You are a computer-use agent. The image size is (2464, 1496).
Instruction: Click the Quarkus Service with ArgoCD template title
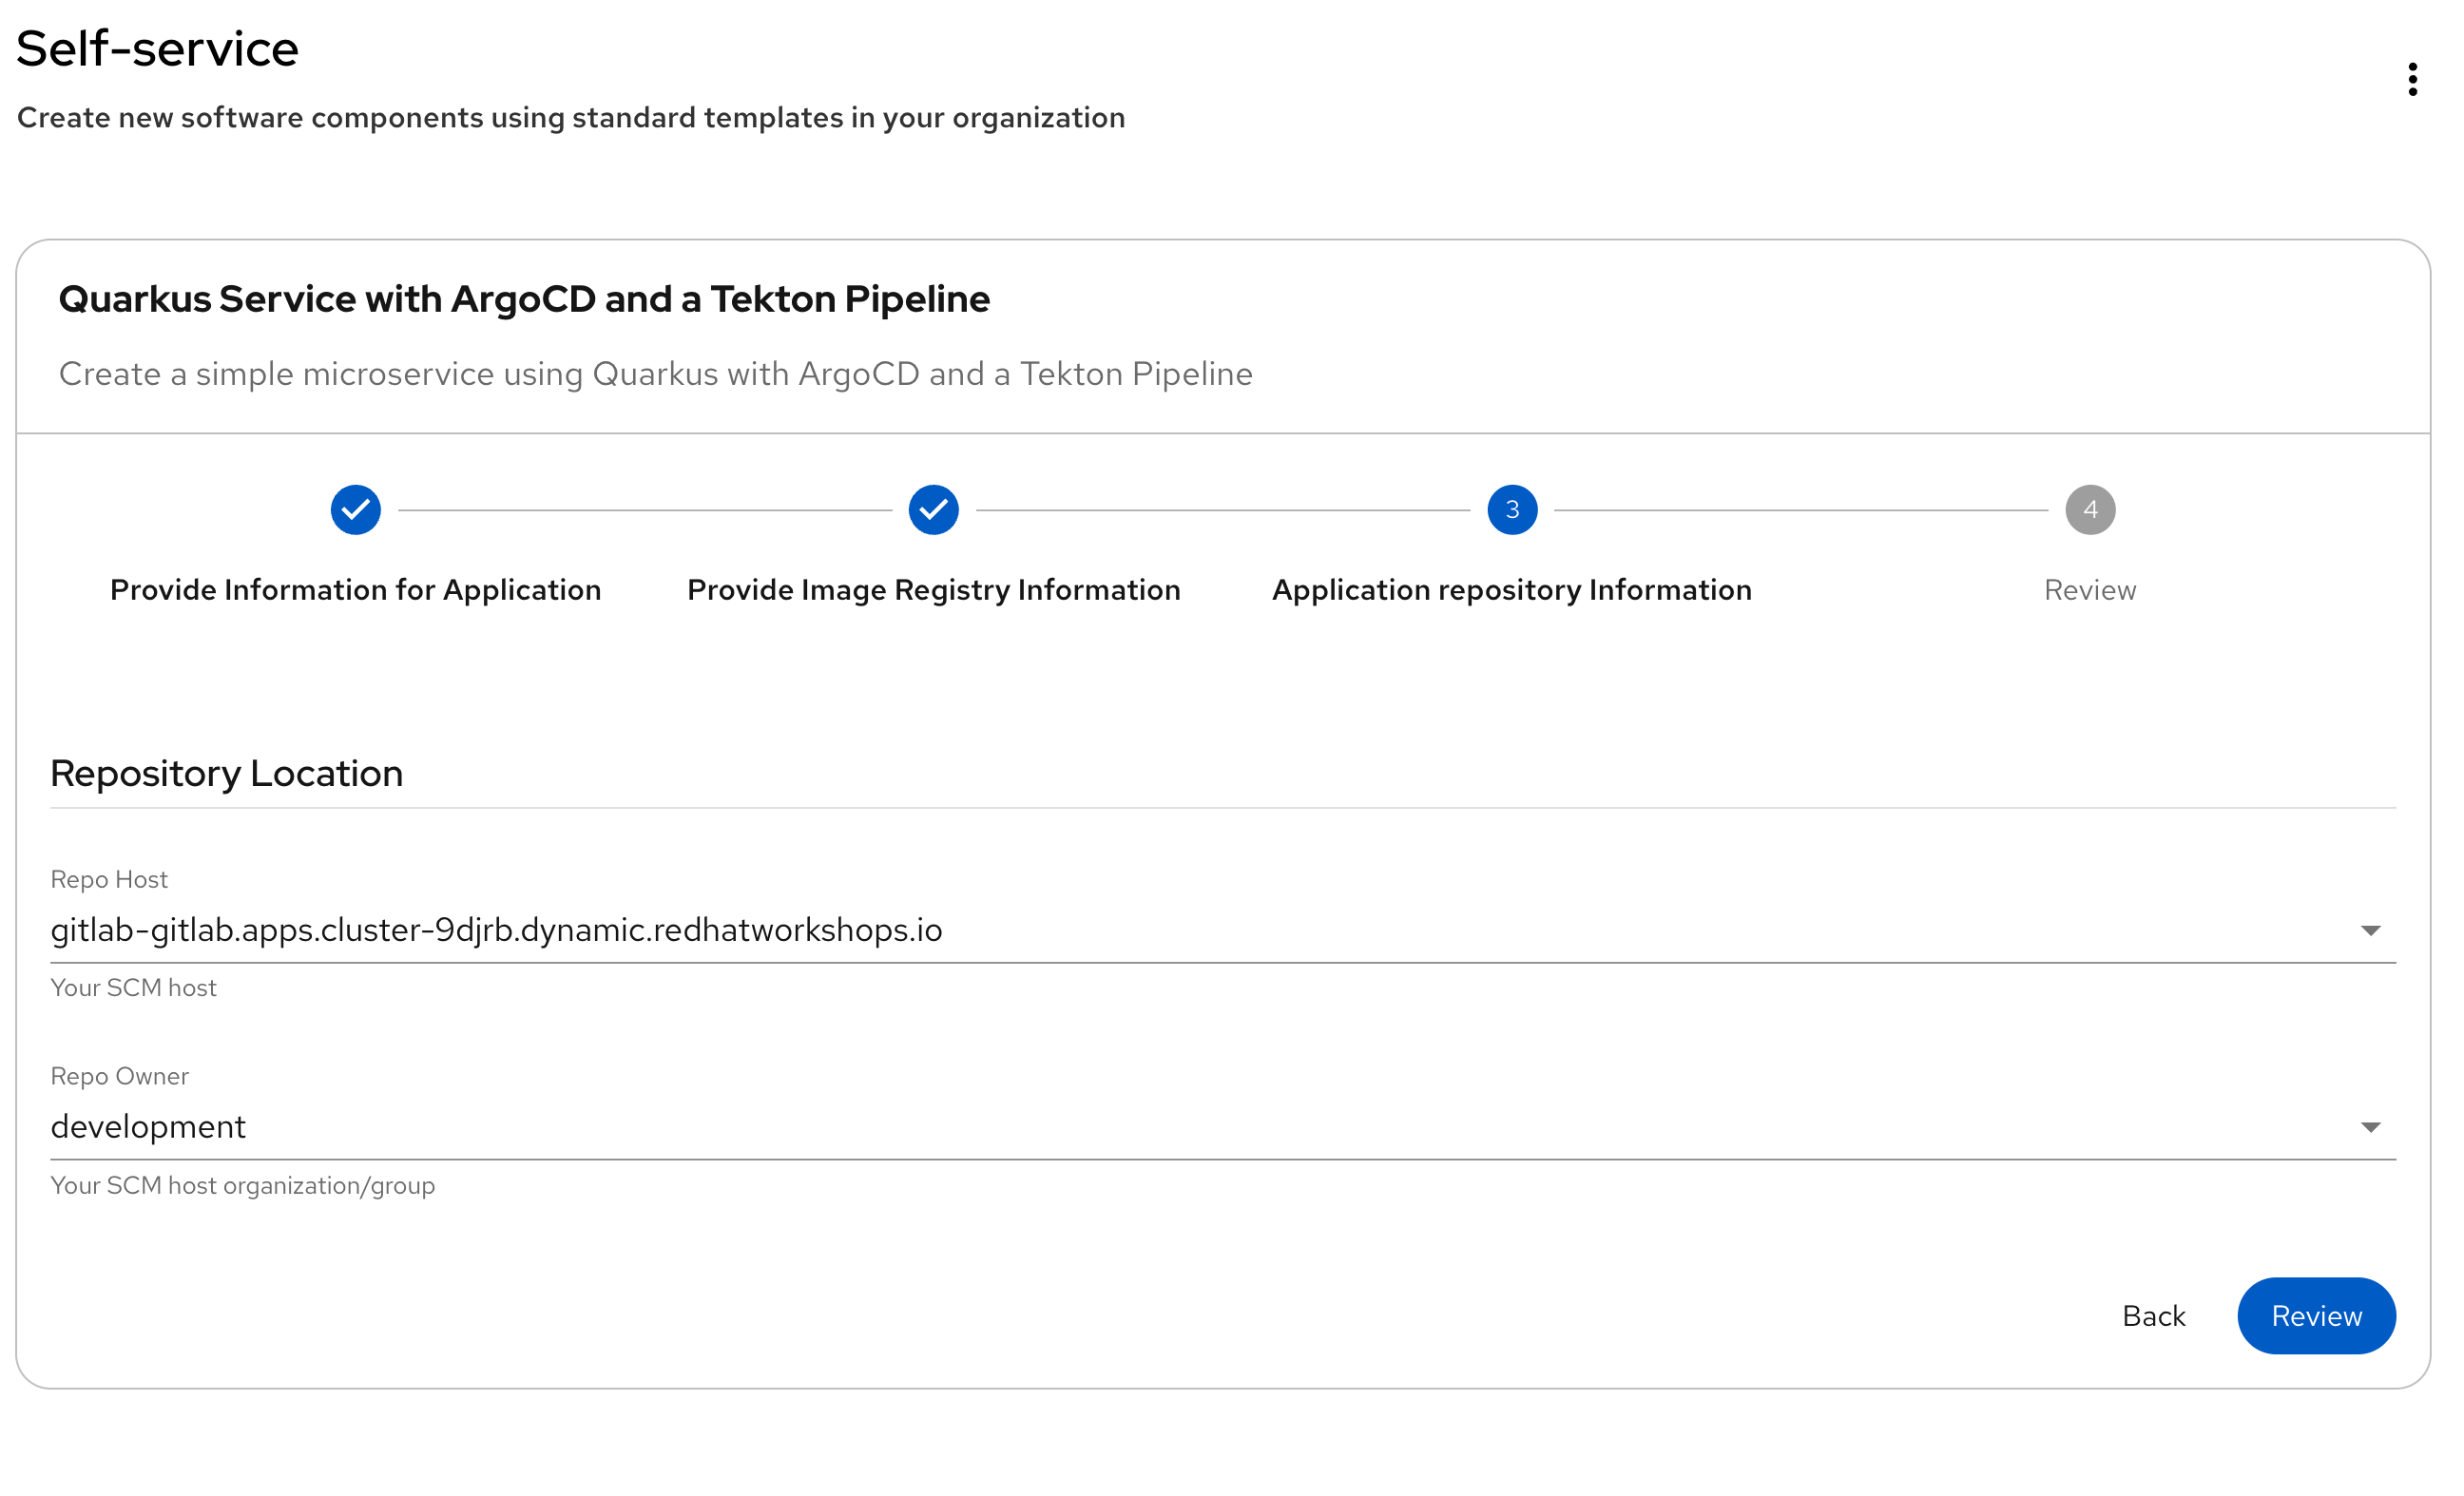[x=524, y=298]
